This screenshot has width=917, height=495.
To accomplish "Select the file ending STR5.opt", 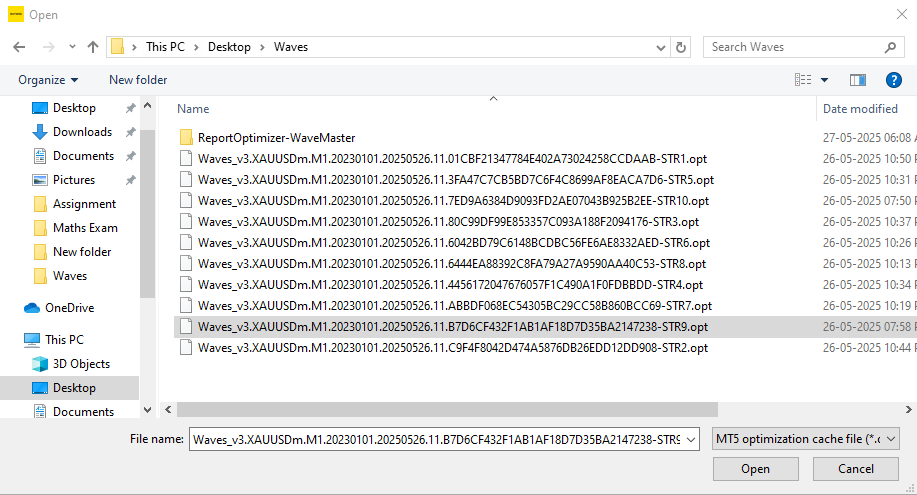I will click(456, 180).
